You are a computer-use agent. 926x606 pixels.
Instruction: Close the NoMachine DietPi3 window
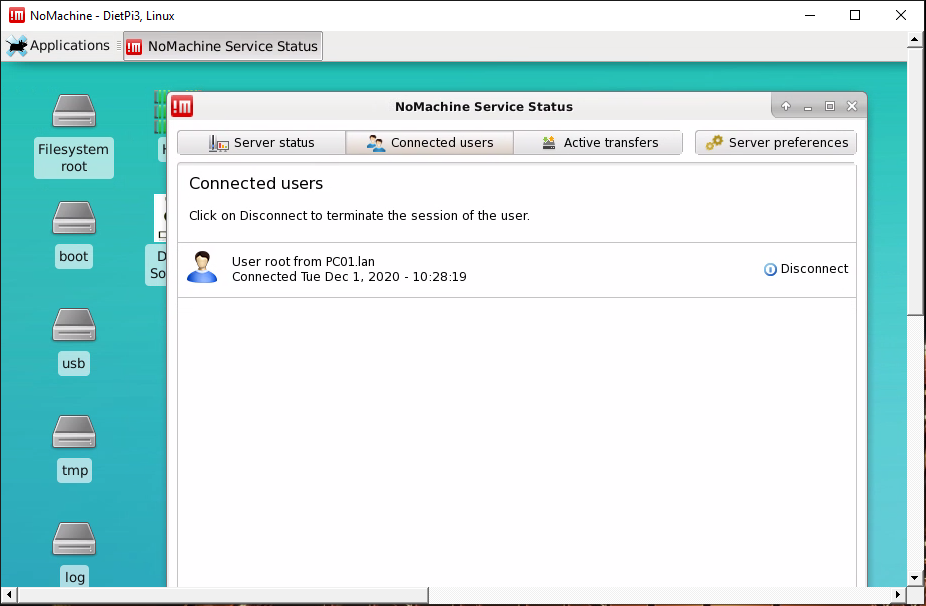(901, 15)
